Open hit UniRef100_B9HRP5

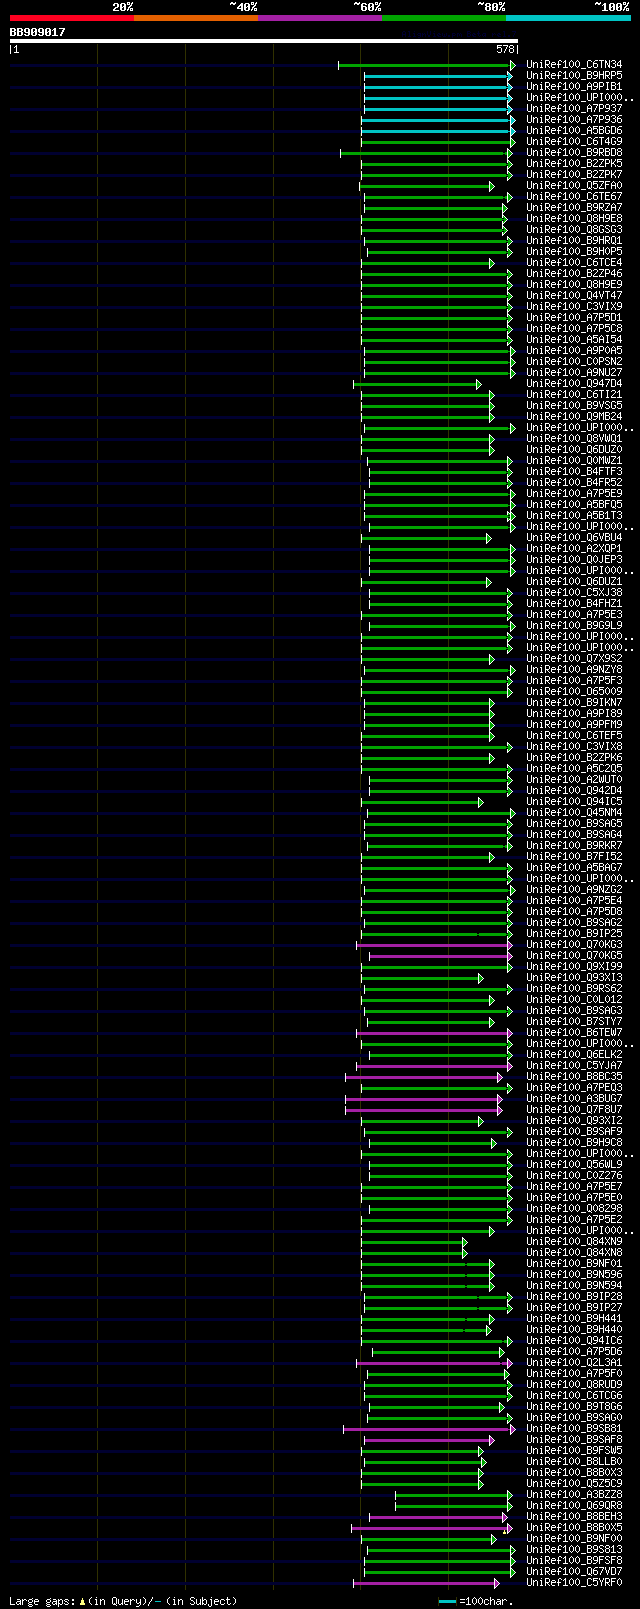(x=574, y=76)
